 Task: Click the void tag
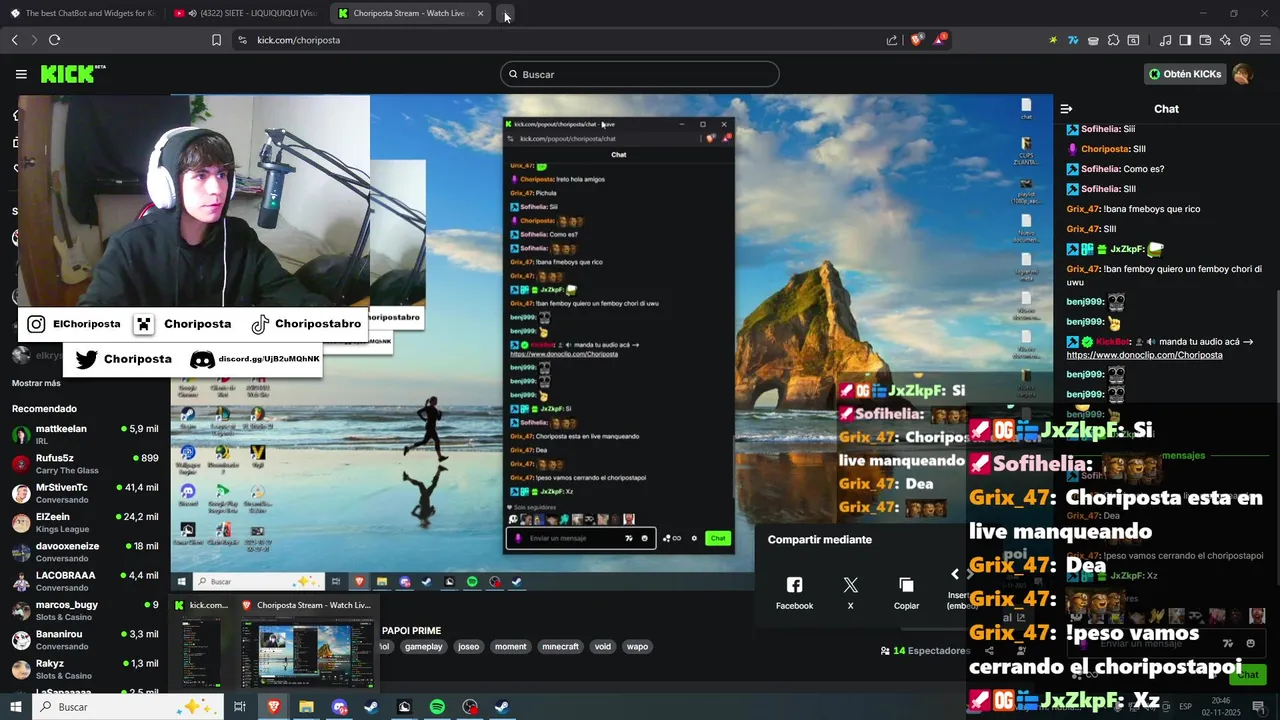[x=602, y=647]
